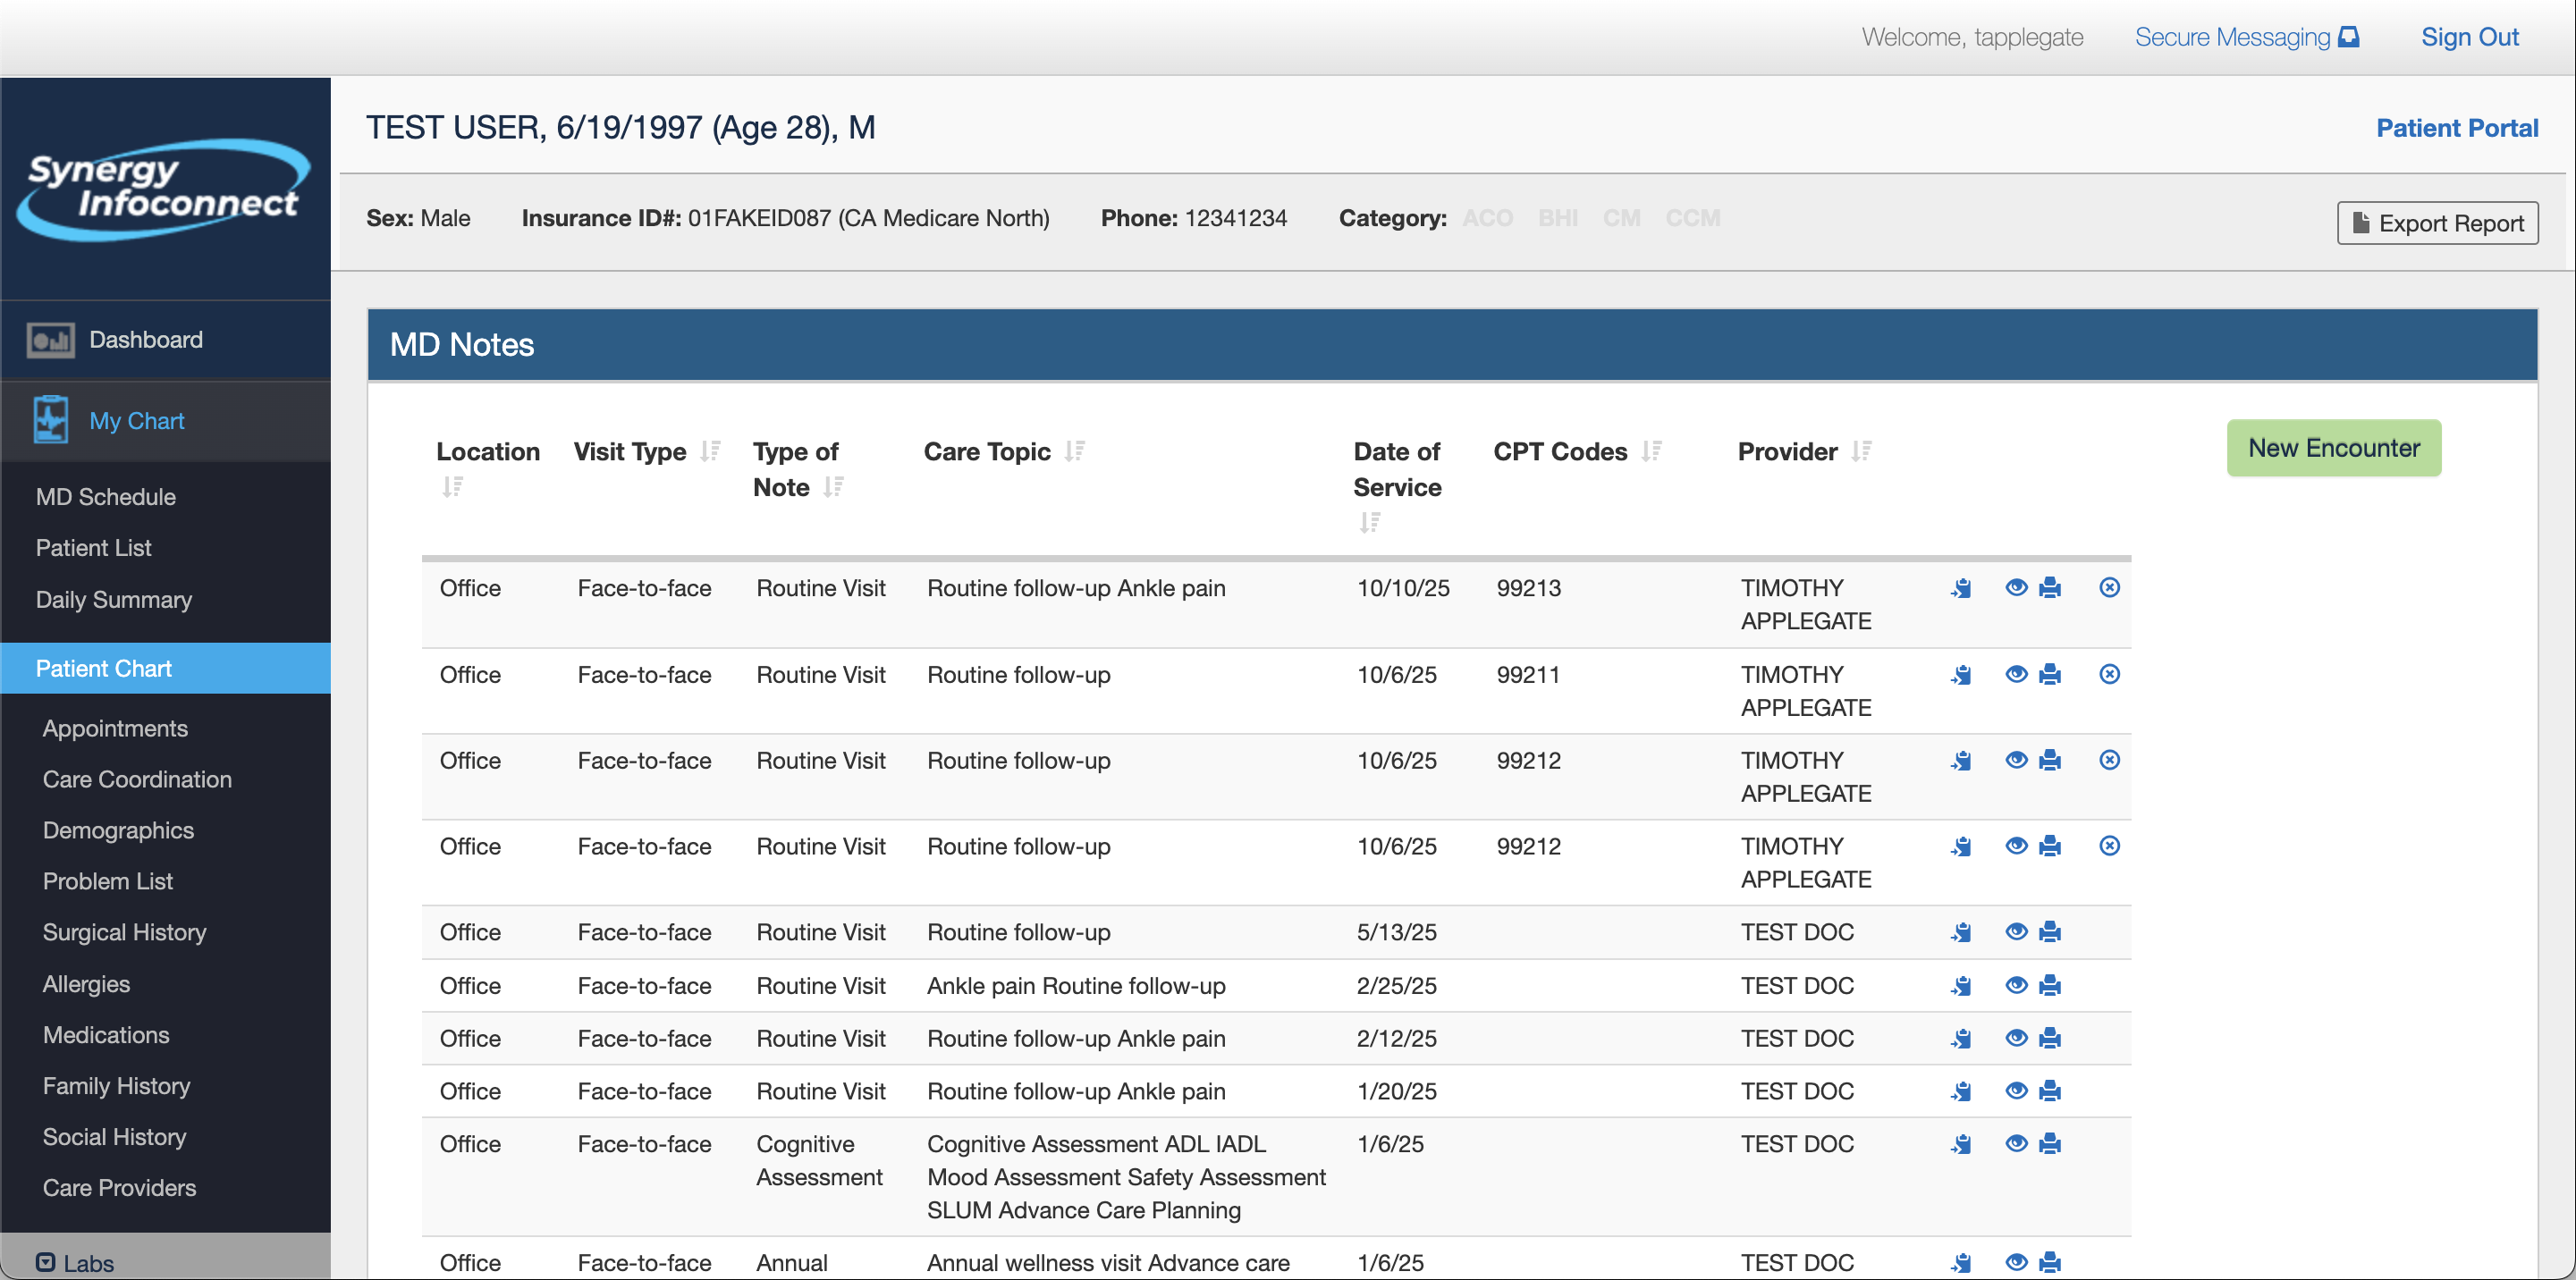The height and width of the screenshot is (1280, 2576).
Task: Click the delete icon on the CPT 99211 row
Action: (x=2109, y=674)
